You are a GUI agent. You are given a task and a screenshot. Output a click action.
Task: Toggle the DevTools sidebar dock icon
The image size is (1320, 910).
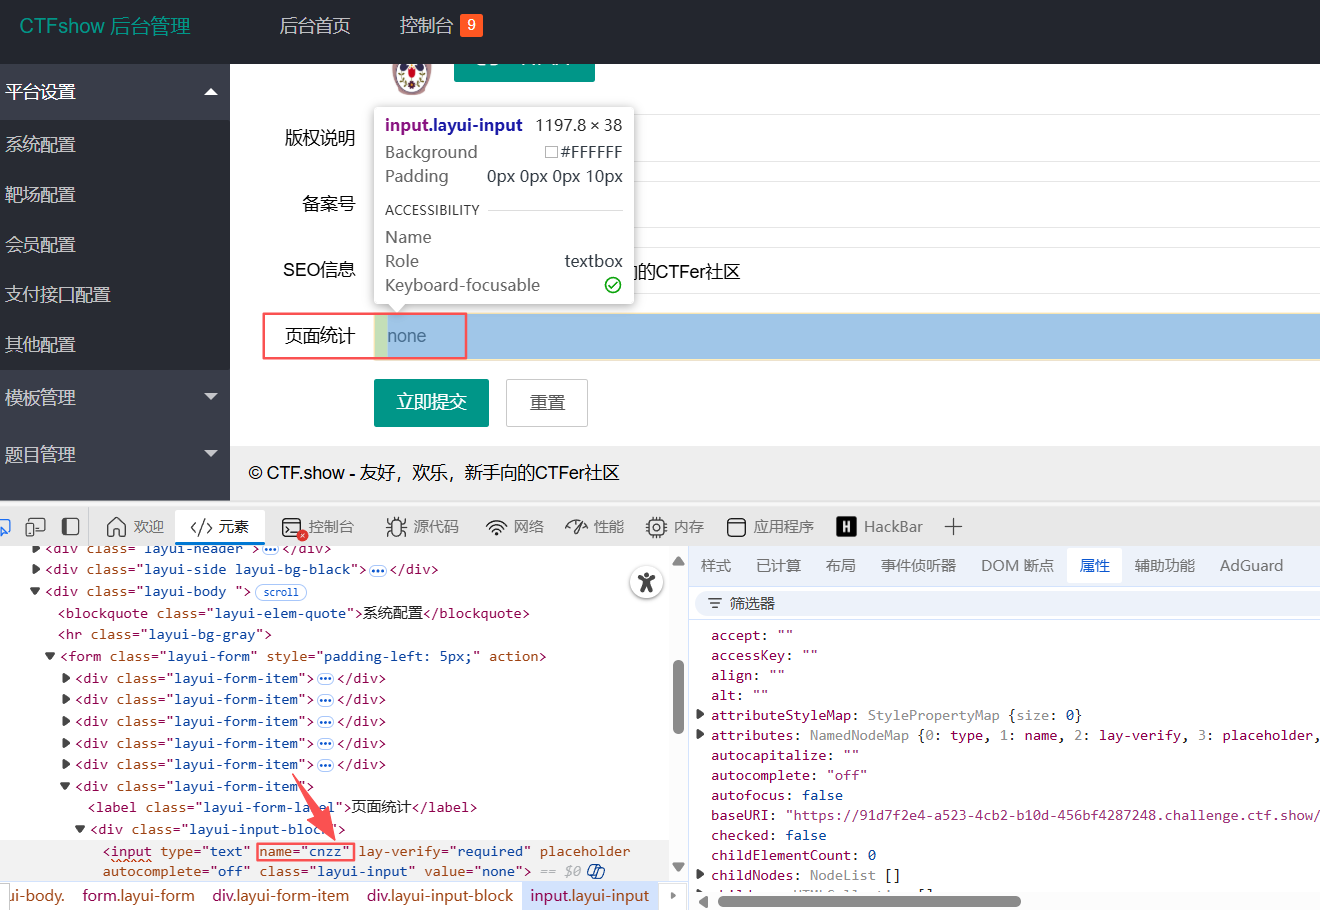click(70, 527)
